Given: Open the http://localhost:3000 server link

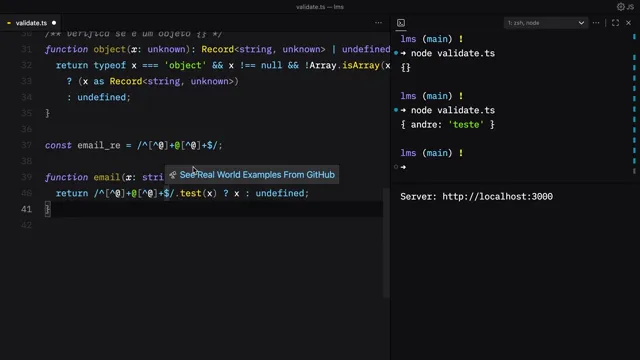Looking at the screenshot, I should (498, 197).
